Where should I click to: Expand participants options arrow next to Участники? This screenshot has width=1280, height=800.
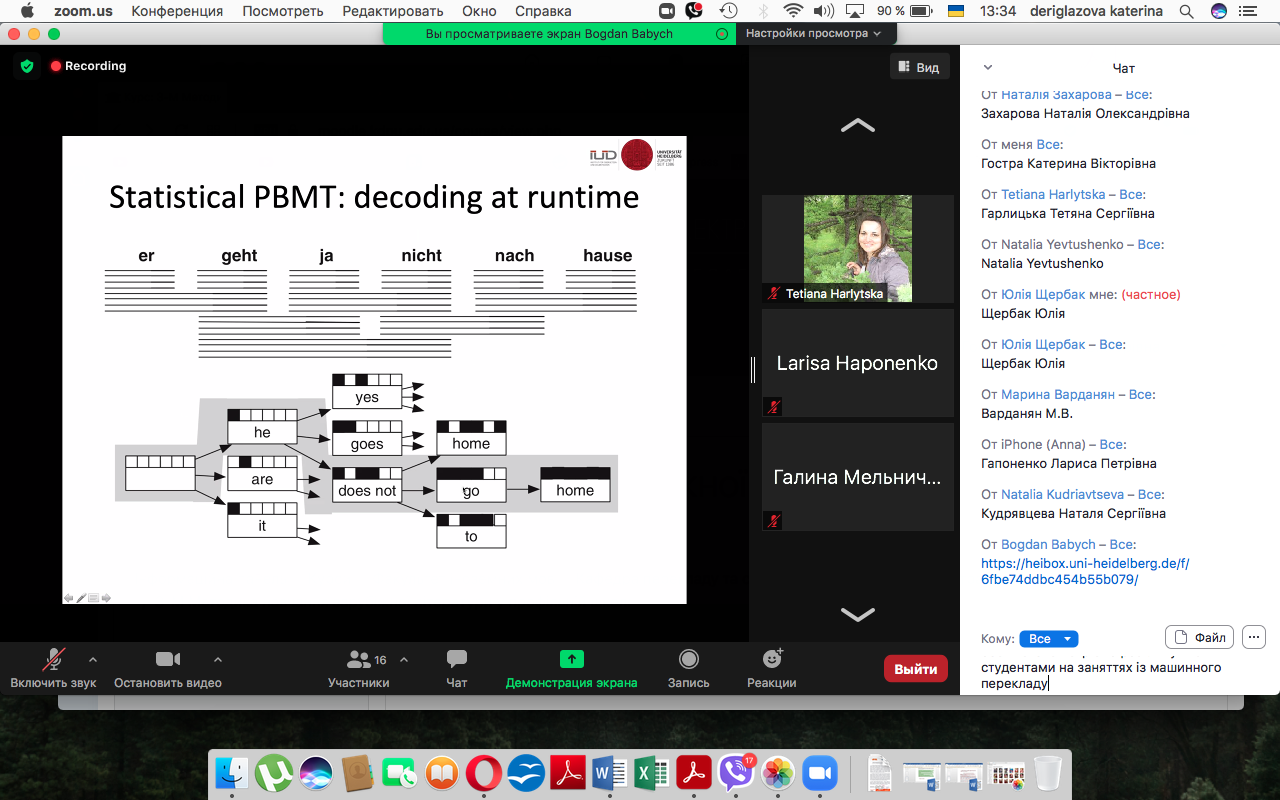tap(404, 660)
